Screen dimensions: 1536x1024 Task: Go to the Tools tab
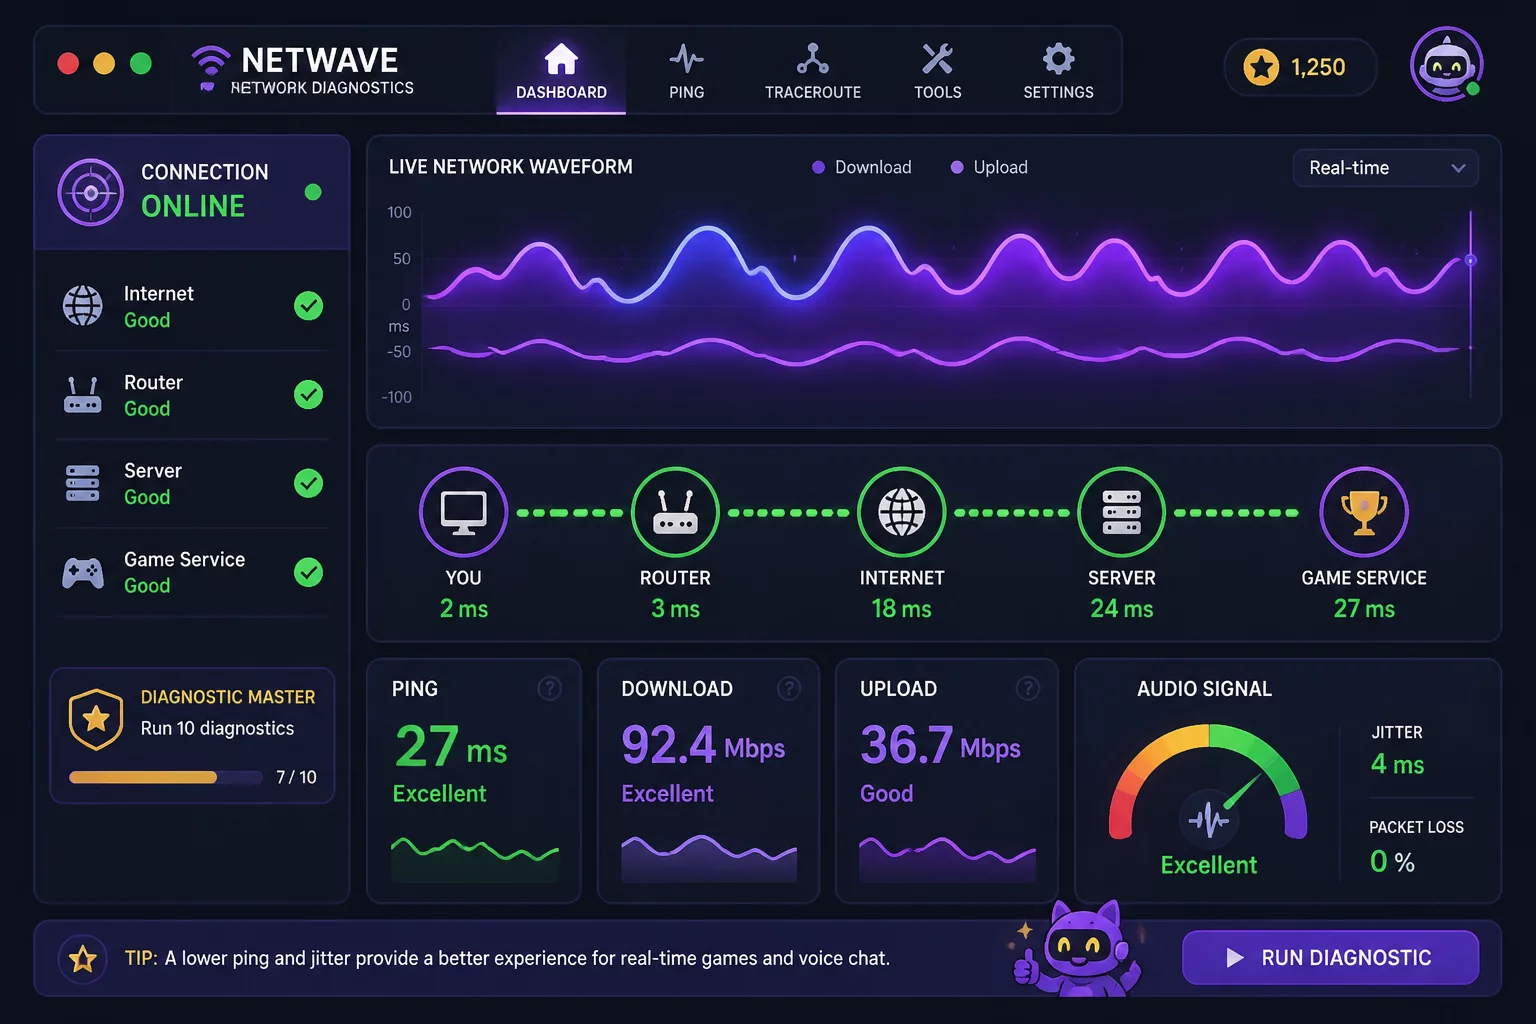pyautogui.click(x=938, y=71)
